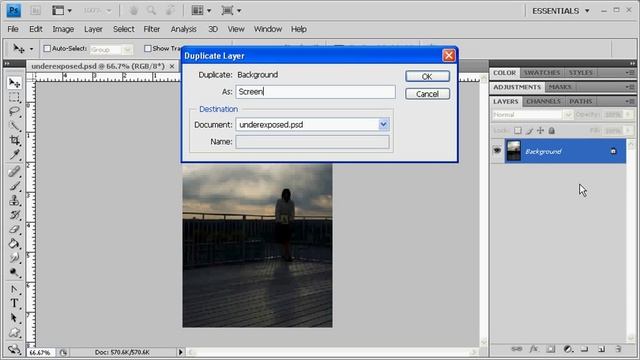Screen dimensions: 640x360
Task: Click the zoom percentage field in status bar
Action: (40, 352)
